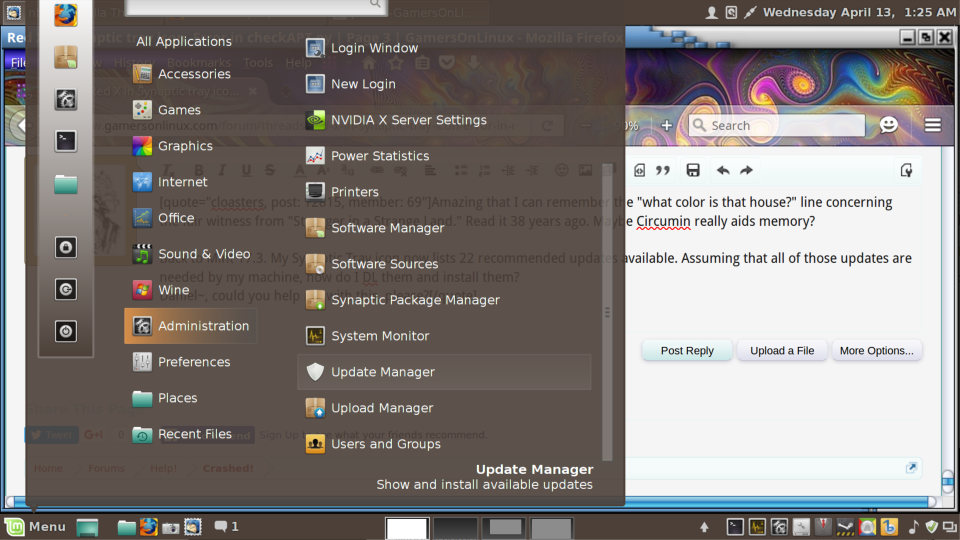Launch Software Manager from Administration list
The height and width of the screenshot is (540, 960).
coord(444,228)
